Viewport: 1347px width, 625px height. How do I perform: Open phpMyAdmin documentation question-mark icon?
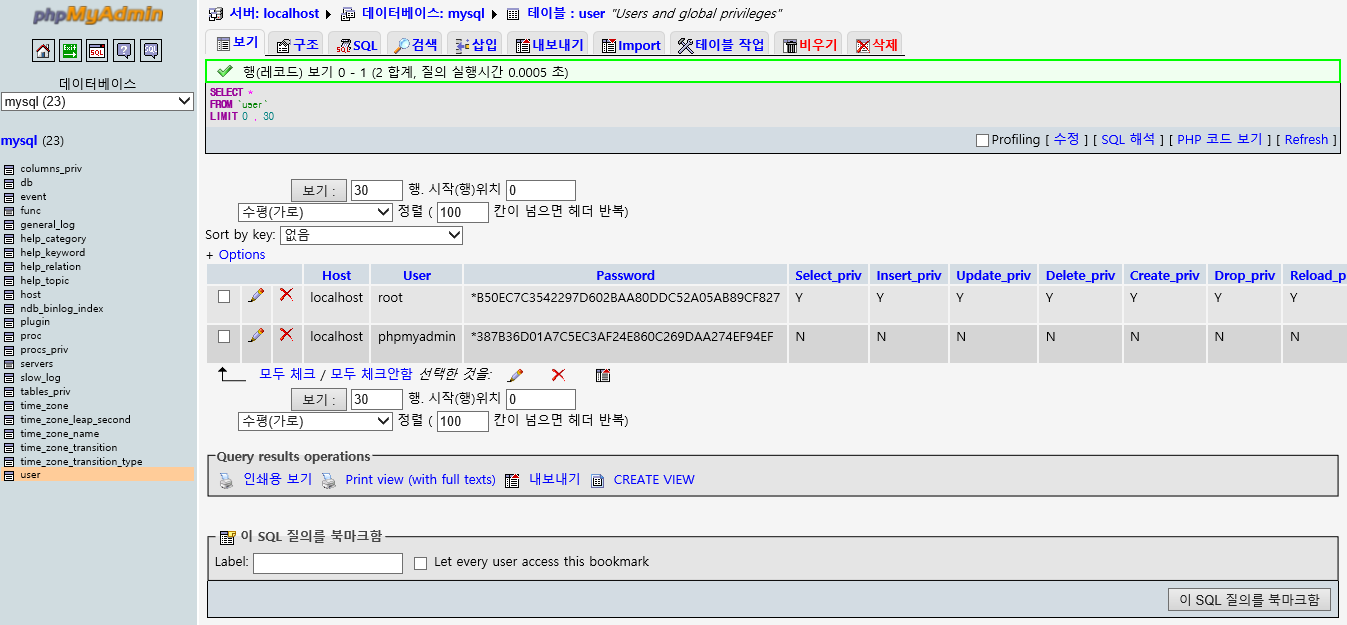pos(124,51)
